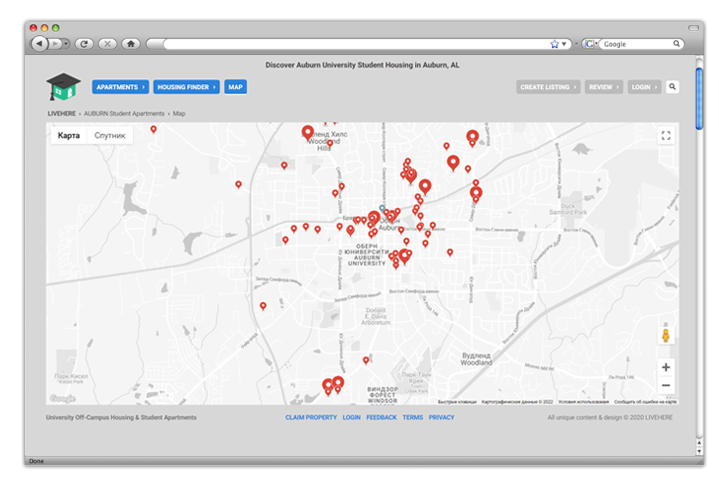
Task: Click the browser back arrow
Action: pyautogui.click(x=39, y=44)
